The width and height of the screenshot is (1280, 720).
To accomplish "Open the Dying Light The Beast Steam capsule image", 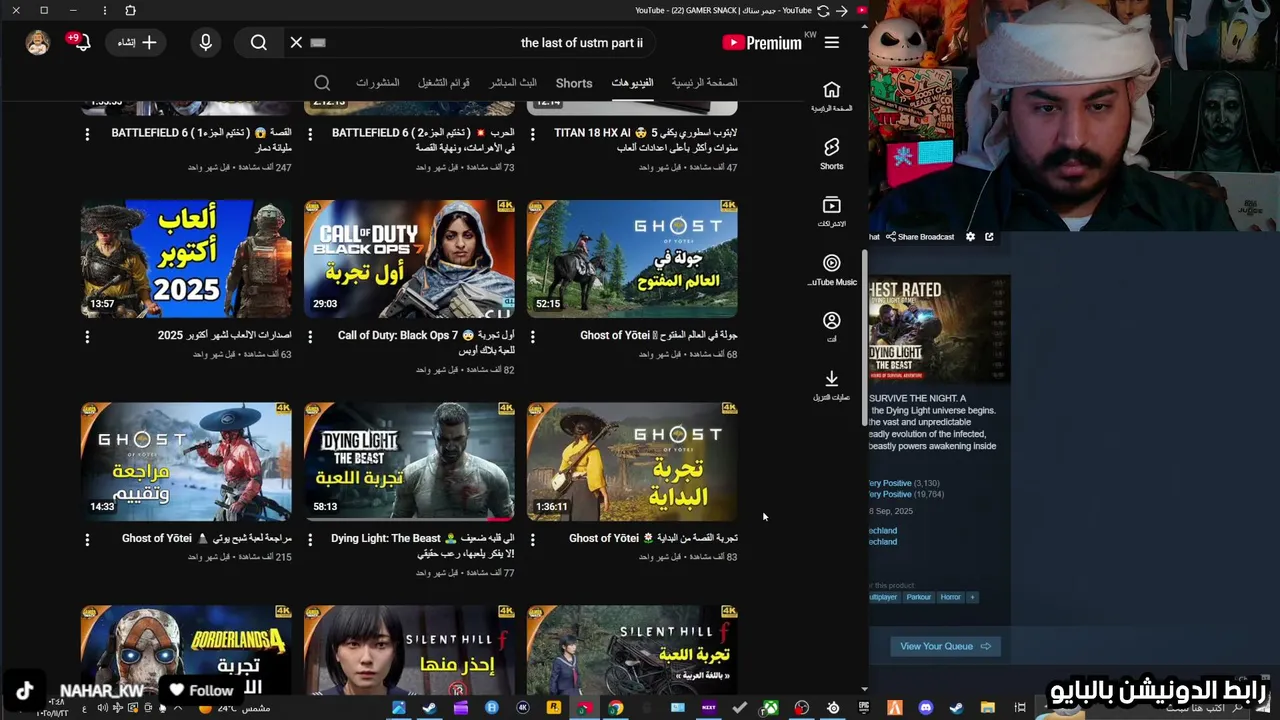I will pyautogui.click(x=939, y=328).
